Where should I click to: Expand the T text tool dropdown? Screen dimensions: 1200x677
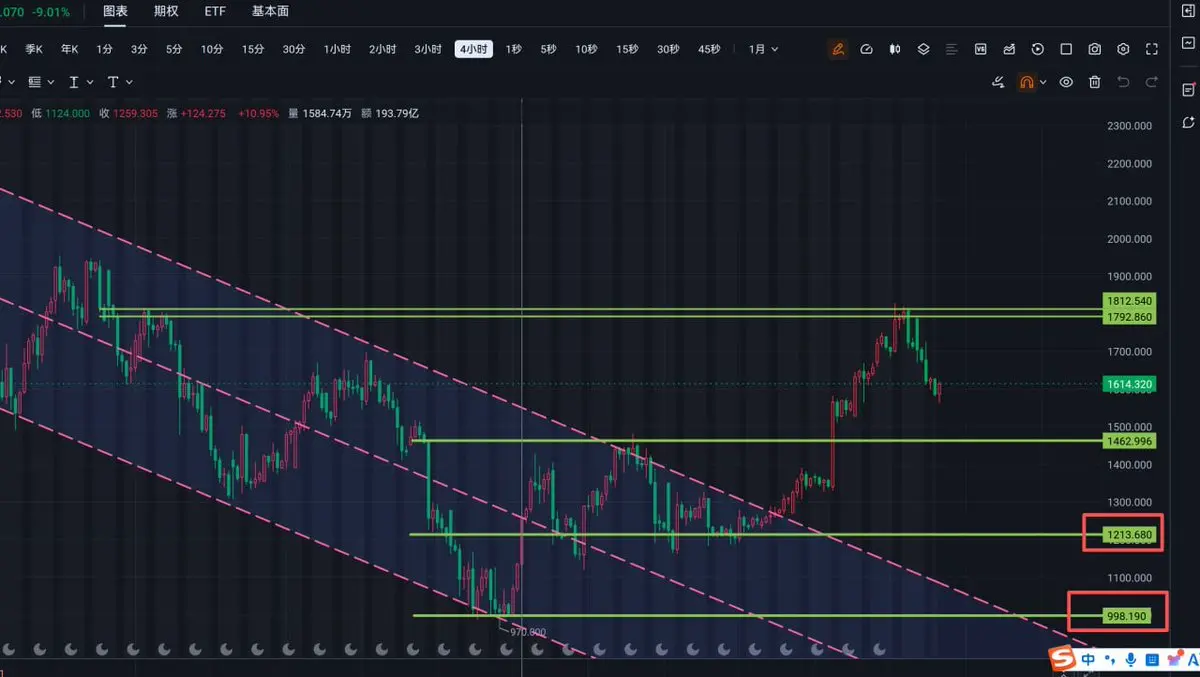(129, 82)
